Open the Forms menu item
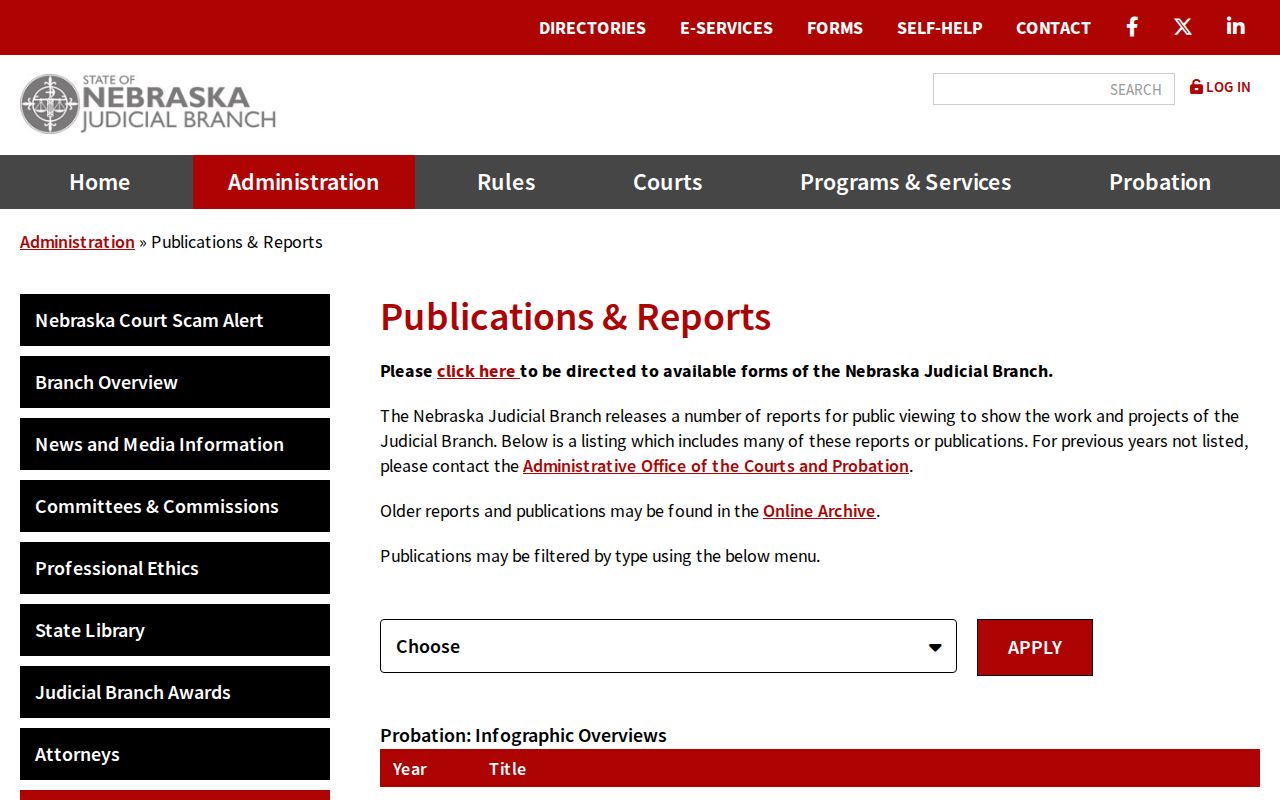This screenshot has width=1280, height=800. 835,28
